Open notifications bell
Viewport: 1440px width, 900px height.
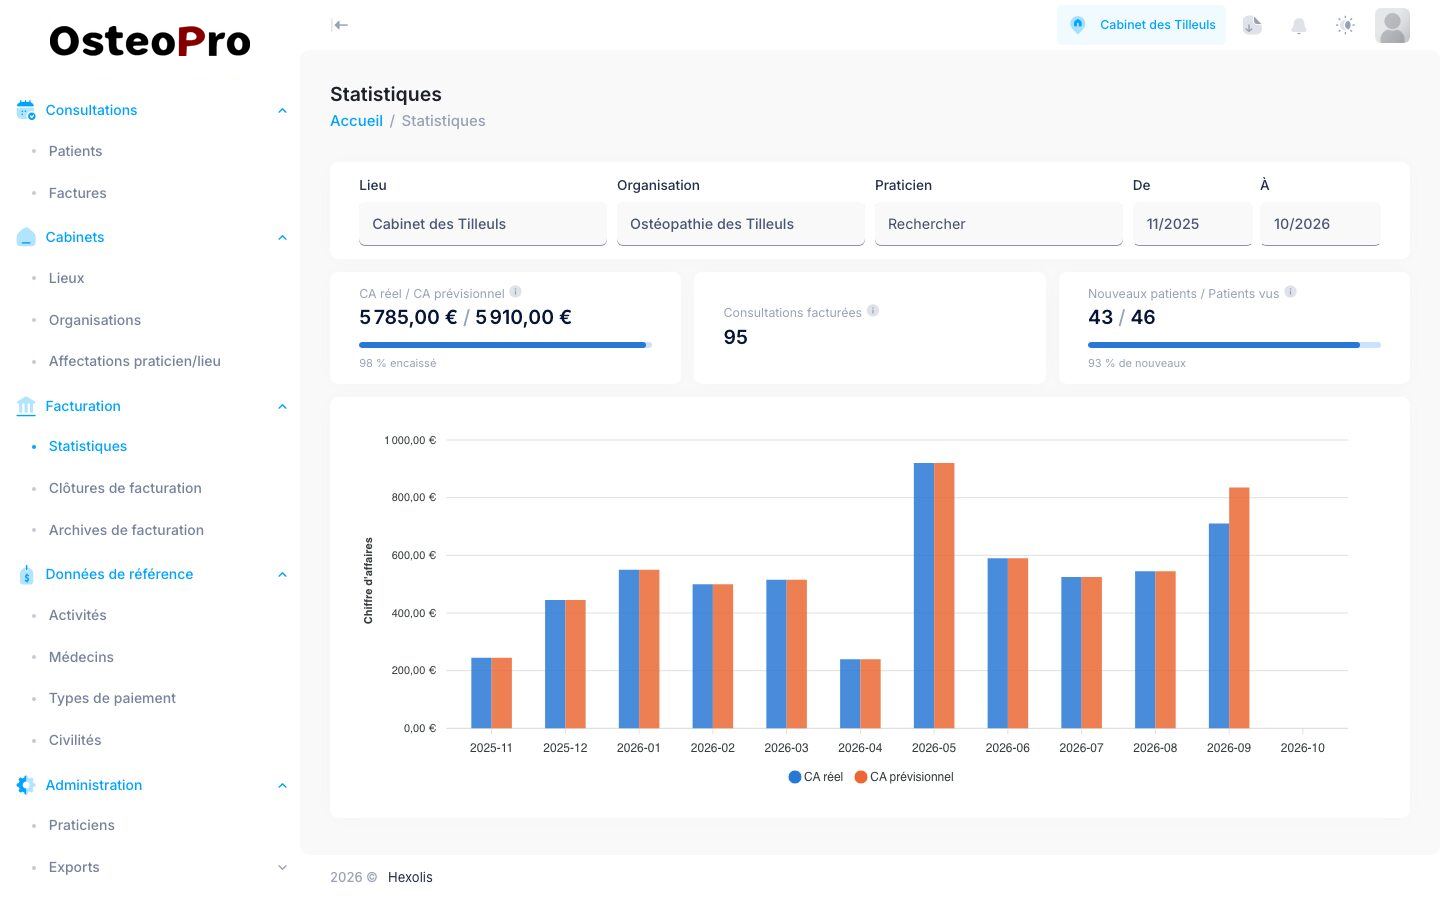[x=1299, y=25]
